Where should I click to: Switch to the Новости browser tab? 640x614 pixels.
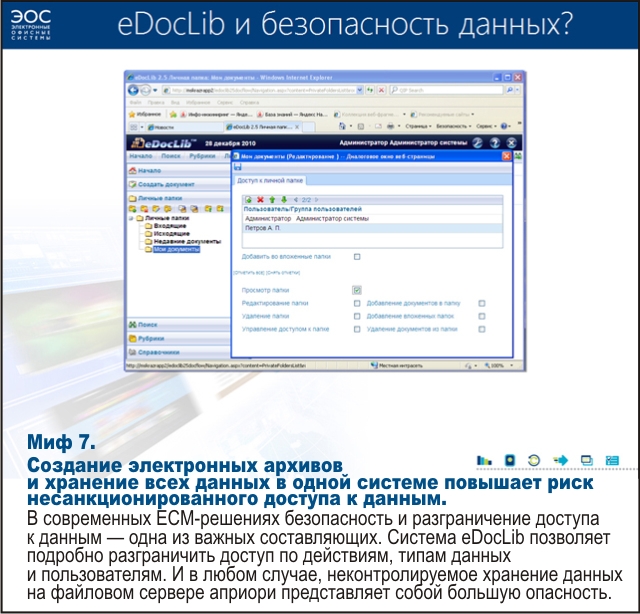184,127
